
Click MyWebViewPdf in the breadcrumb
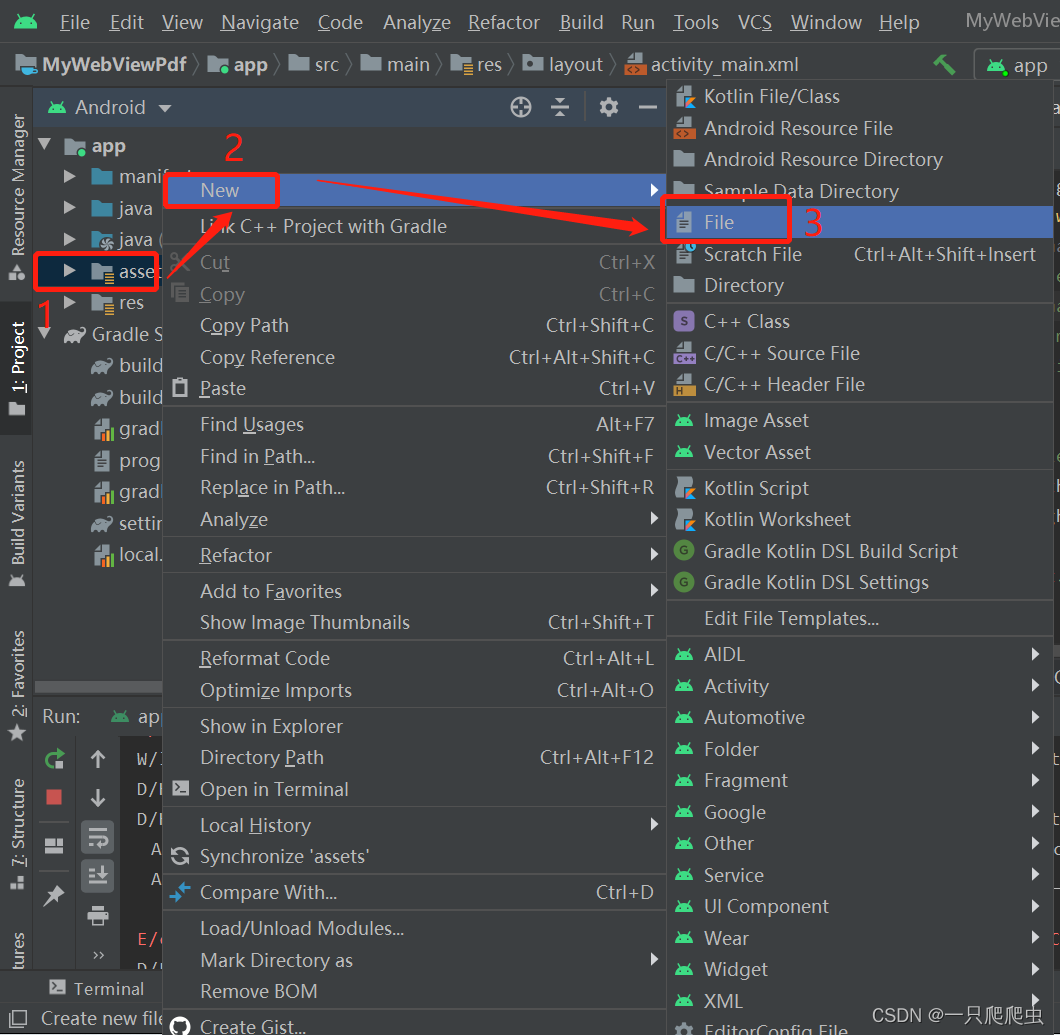click(101, 65)
